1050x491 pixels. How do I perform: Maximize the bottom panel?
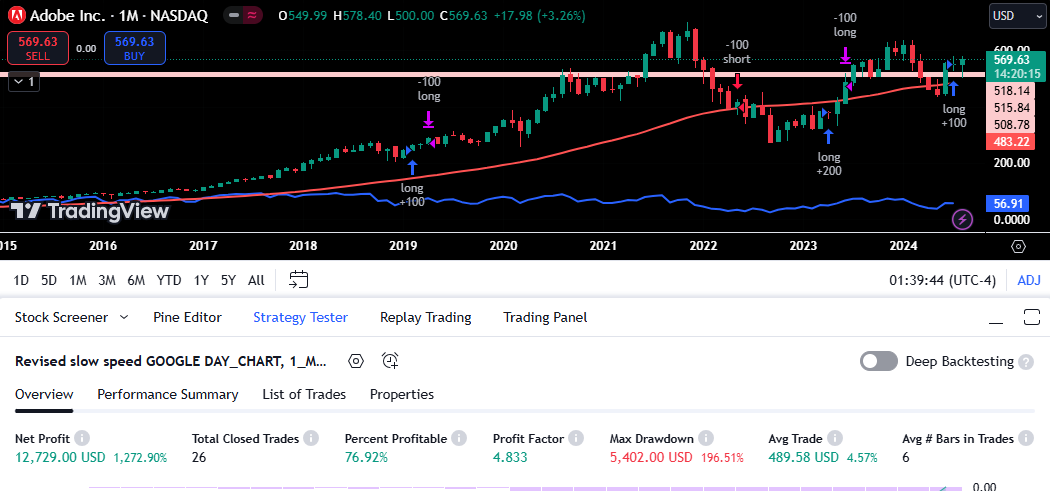point(1032,318)
